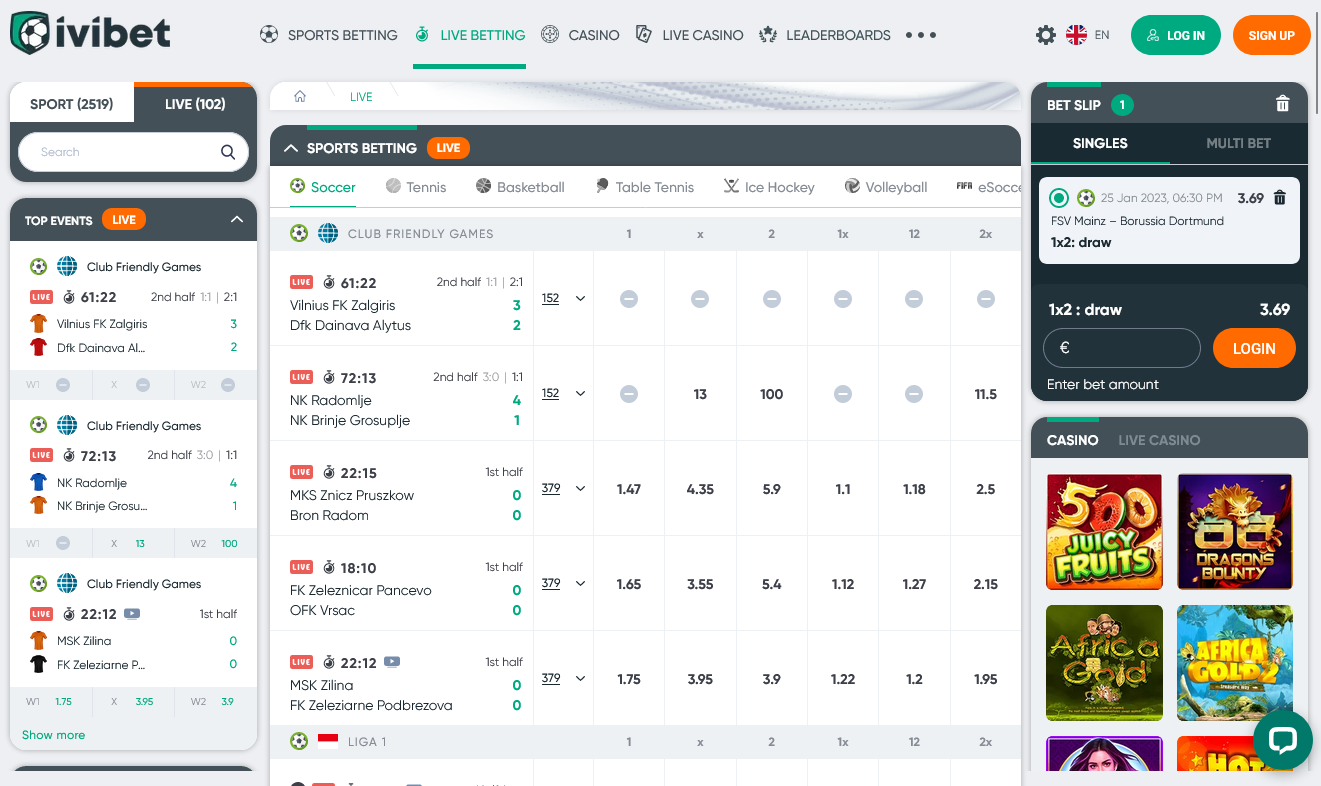Click the search magnifier icon
1321x786 pixels.
228,152
